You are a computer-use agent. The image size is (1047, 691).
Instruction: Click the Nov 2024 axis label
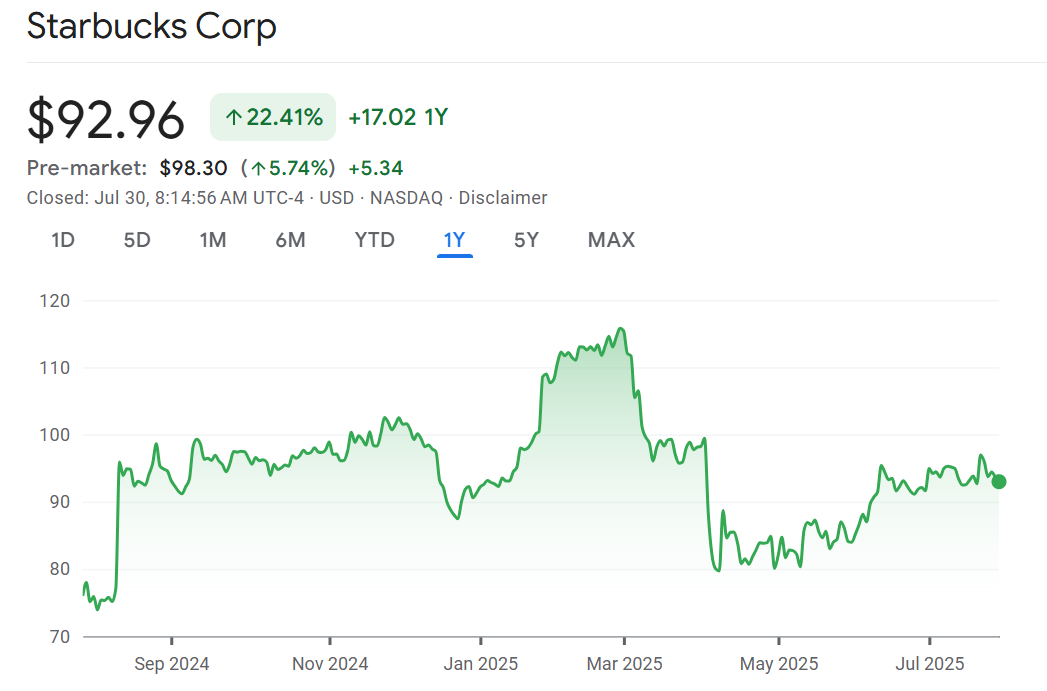coord(330,664)
